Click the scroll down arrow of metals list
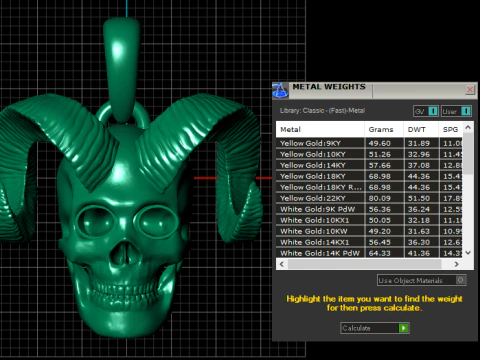The image size is (480, 360). [468, 253]
